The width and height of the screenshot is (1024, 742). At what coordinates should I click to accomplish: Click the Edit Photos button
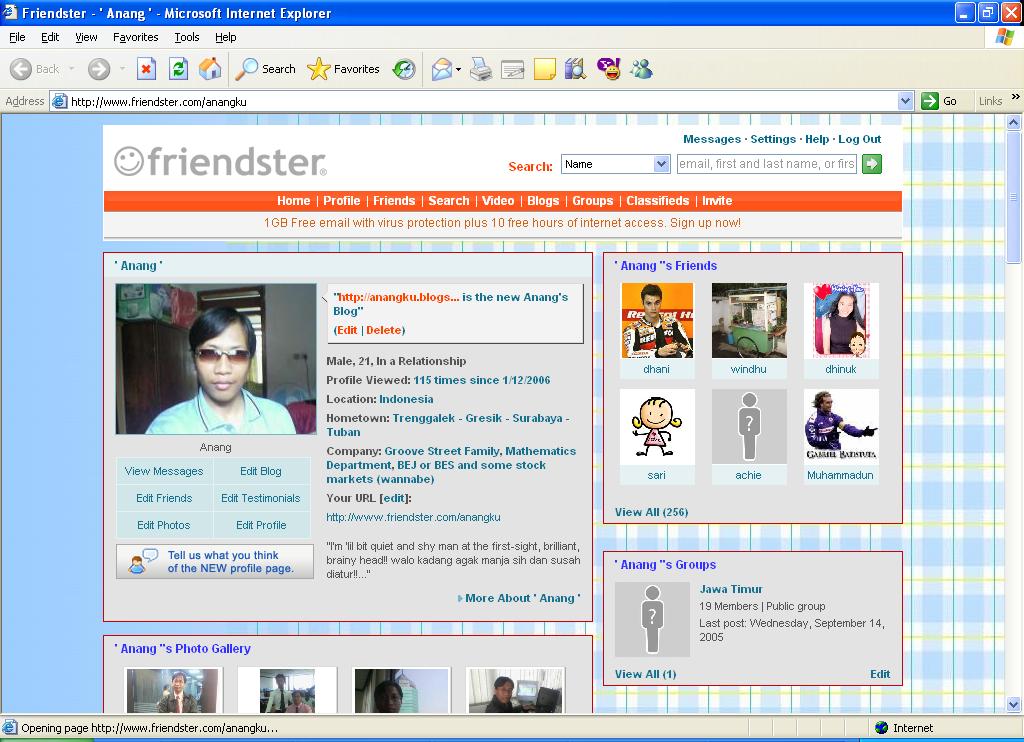(164, 525)
